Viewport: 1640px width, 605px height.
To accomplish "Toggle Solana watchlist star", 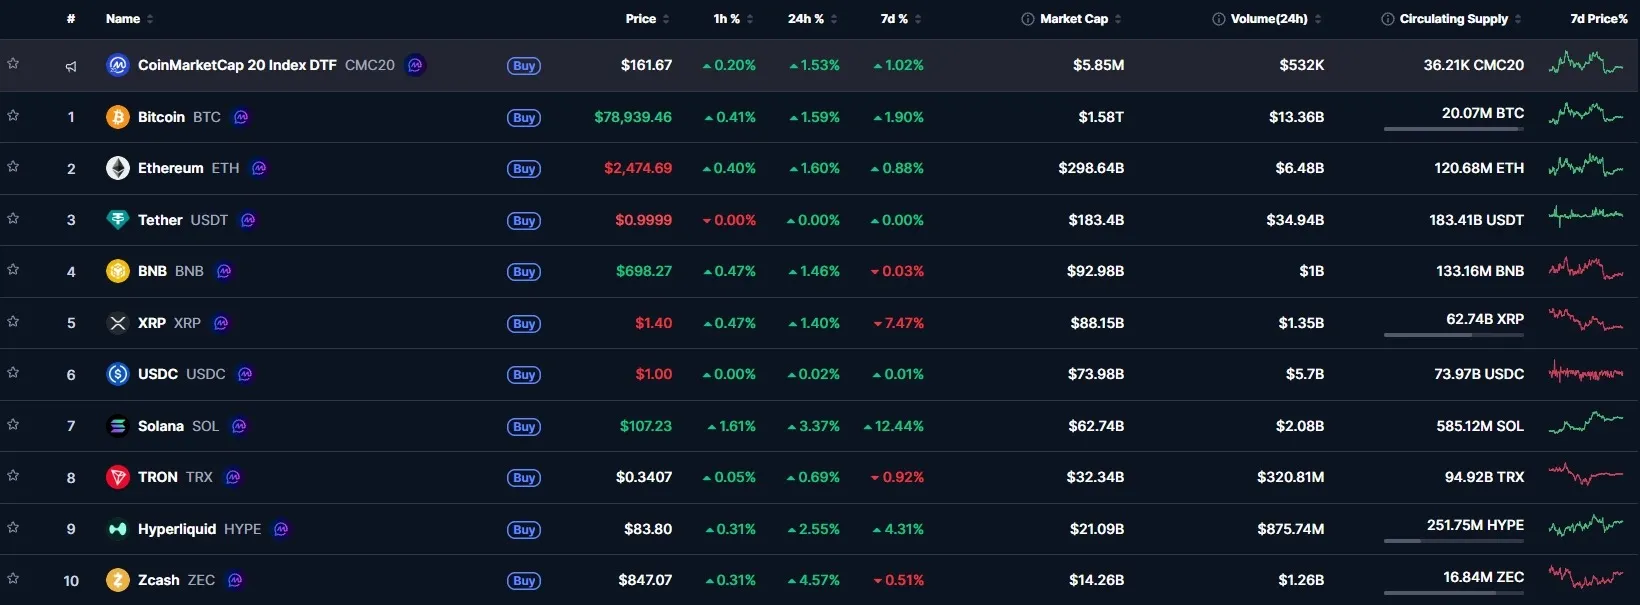I will tap(13, 424).
